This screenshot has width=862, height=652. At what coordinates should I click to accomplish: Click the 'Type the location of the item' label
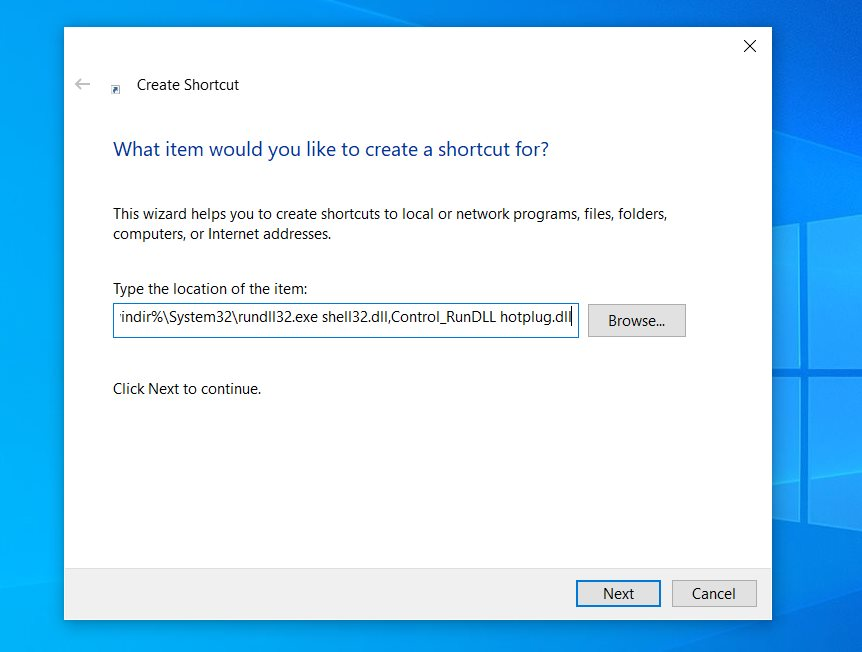coord(210,289)
